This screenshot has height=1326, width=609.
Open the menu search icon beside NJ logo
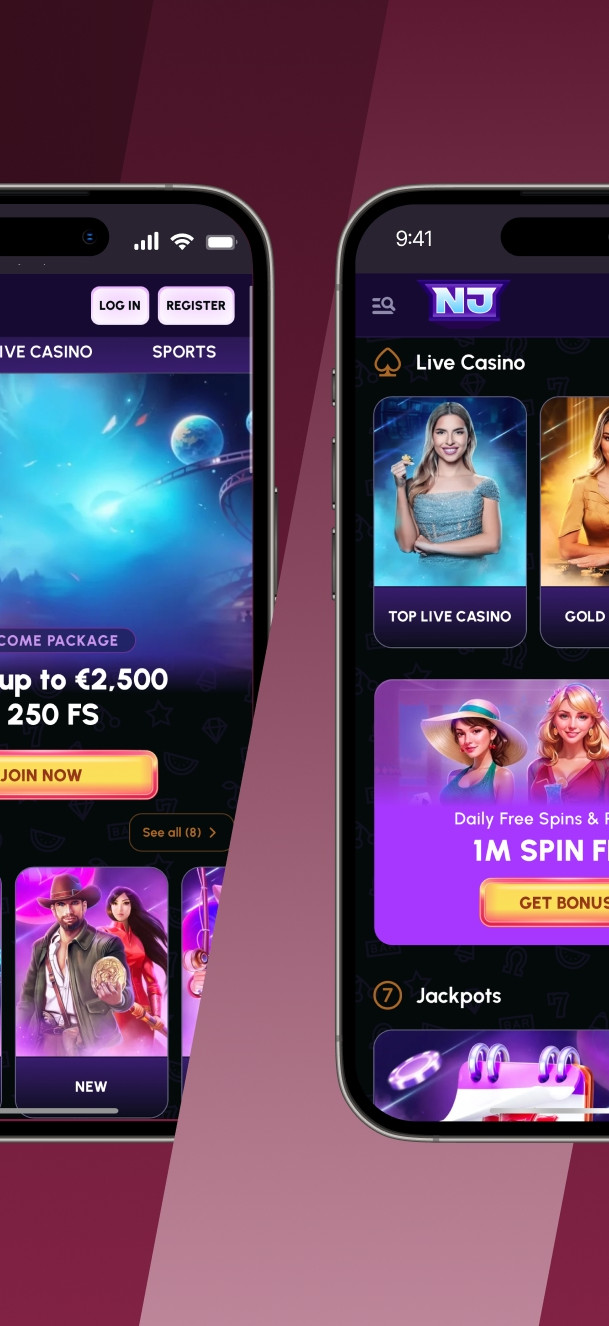(x=383, y=306)
